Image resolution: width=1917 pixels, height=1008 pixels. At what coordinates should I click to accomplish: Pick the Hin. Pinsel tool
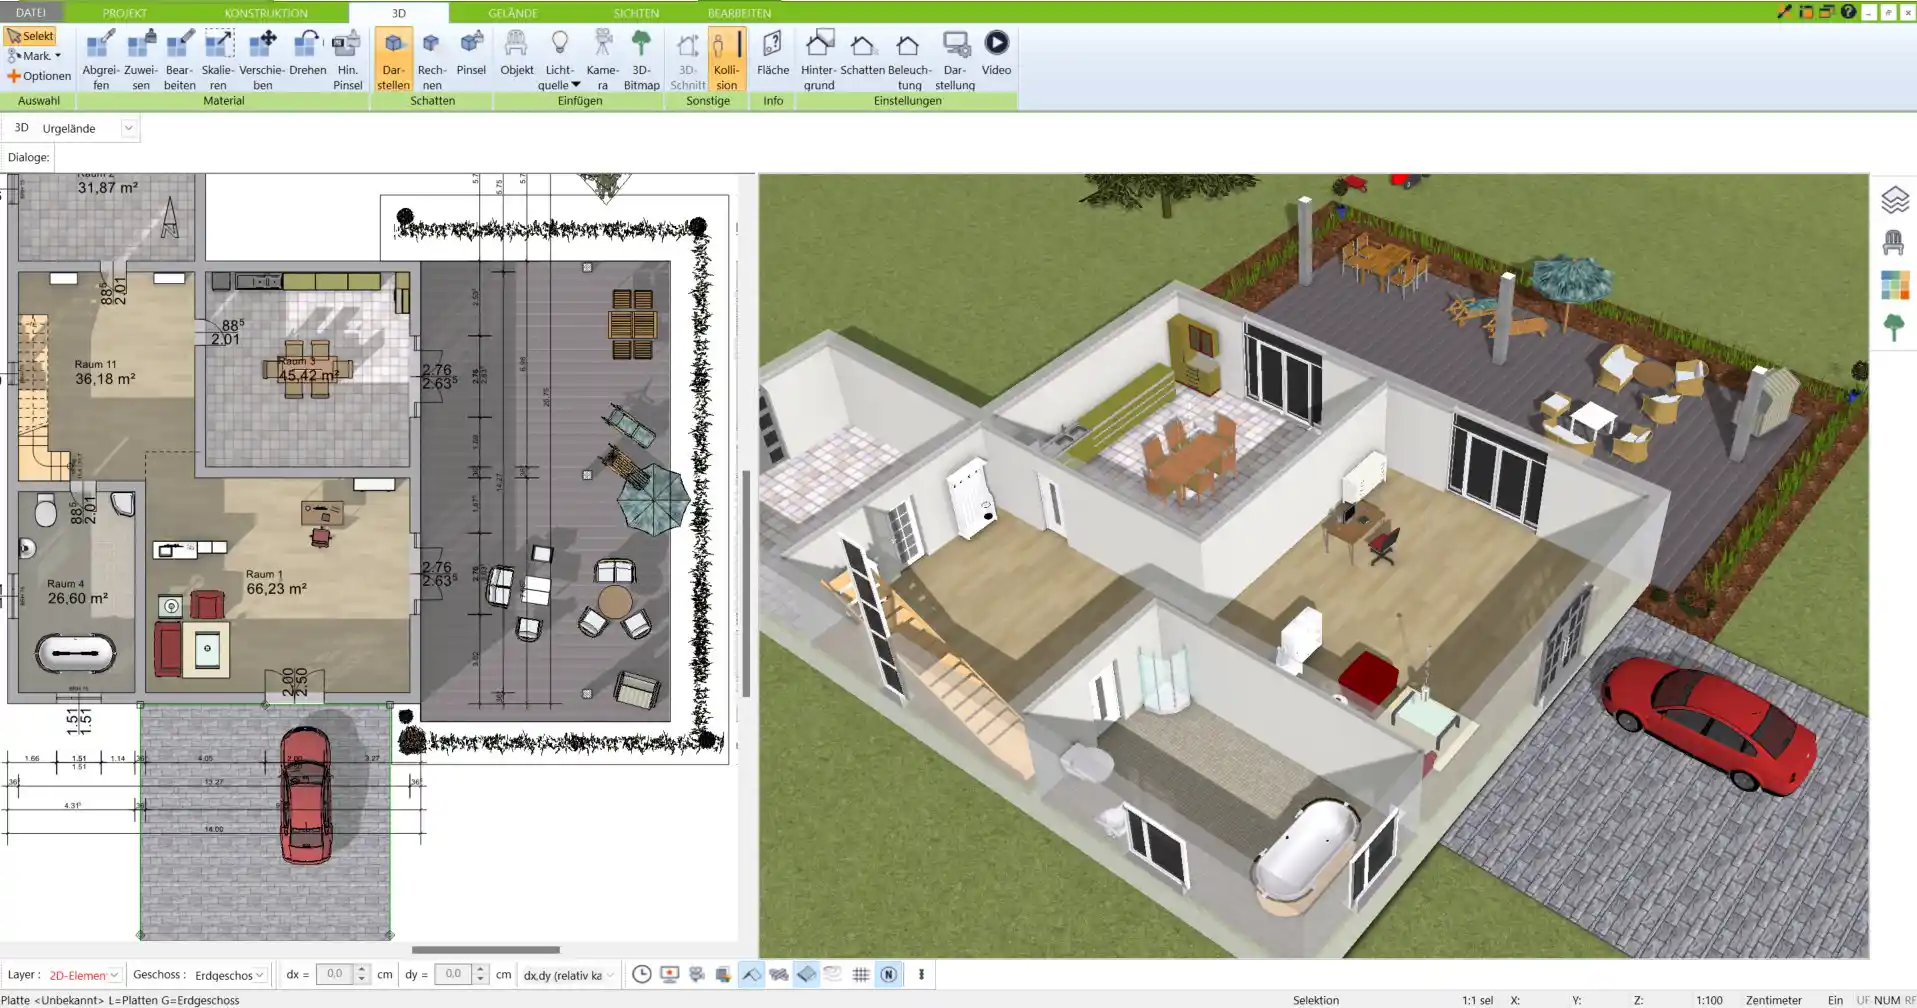tap(347, 60)
